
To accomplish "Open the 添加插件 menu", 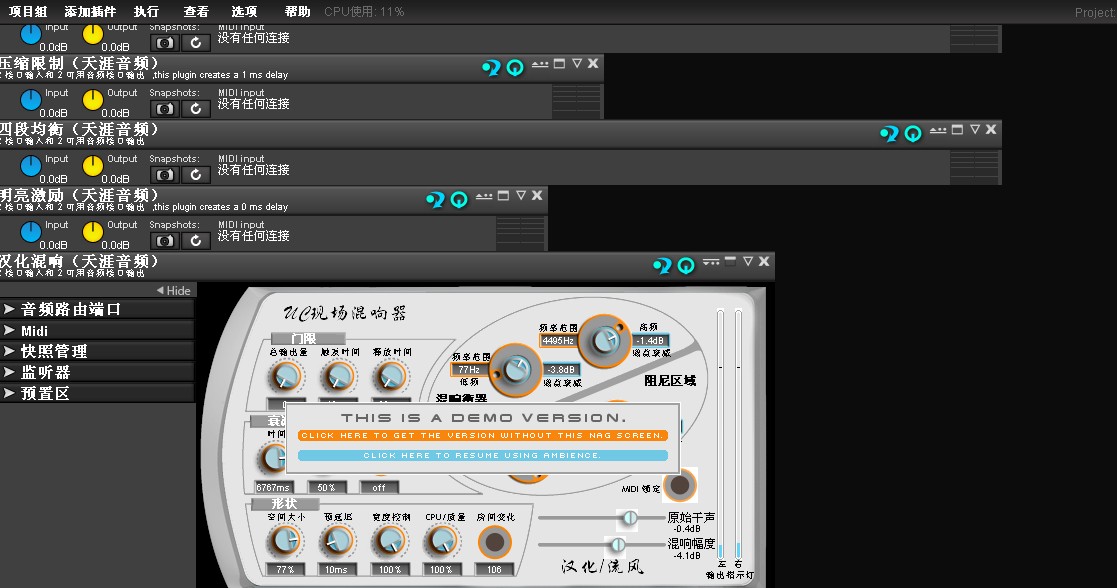I will [x=90, y=11].
